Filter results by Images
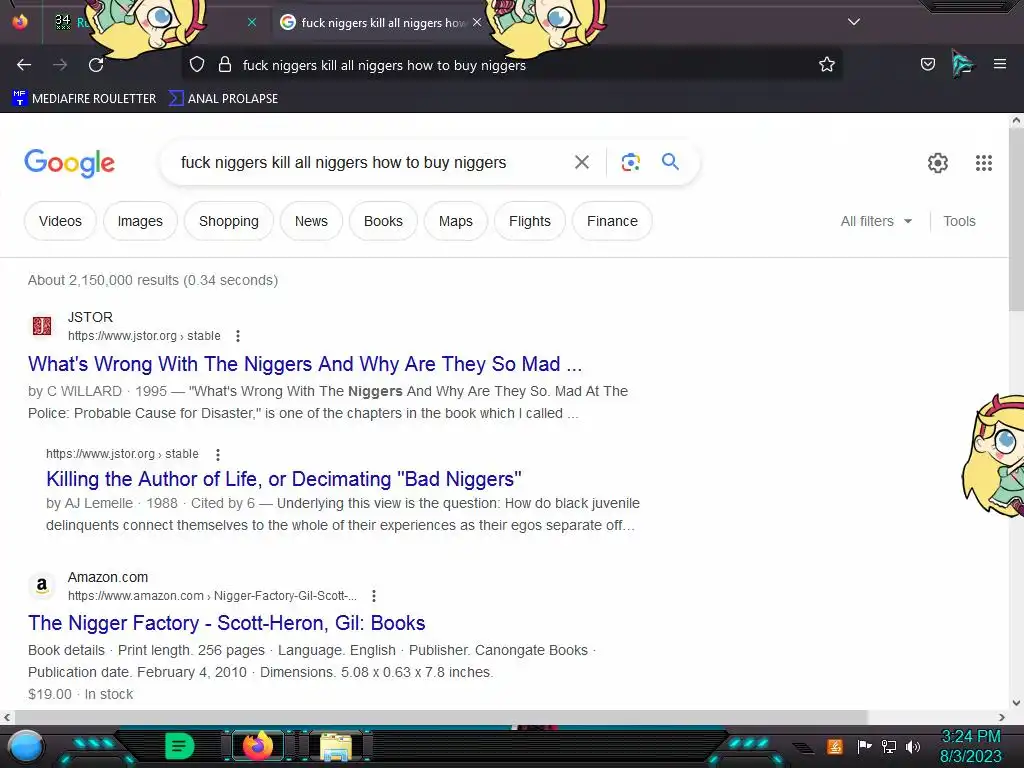The width and height of the screenshot is (1024, 768). [x=140, y=221]
